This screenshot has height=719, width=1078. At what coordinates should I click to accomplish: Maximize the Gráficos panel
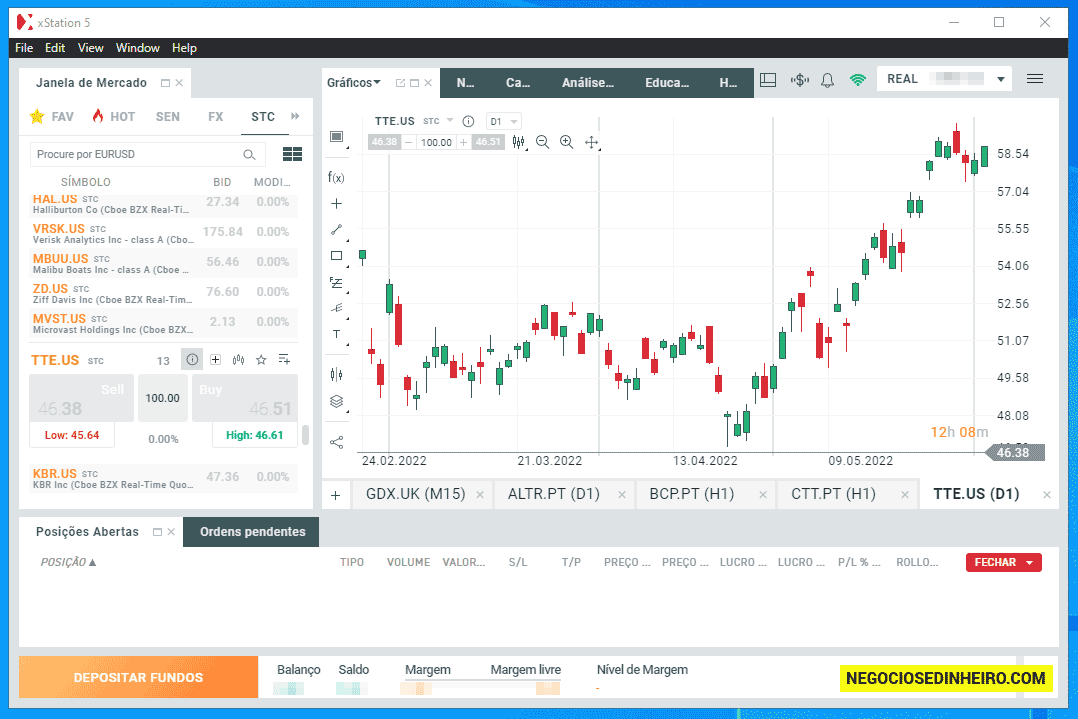coord(414,83)
